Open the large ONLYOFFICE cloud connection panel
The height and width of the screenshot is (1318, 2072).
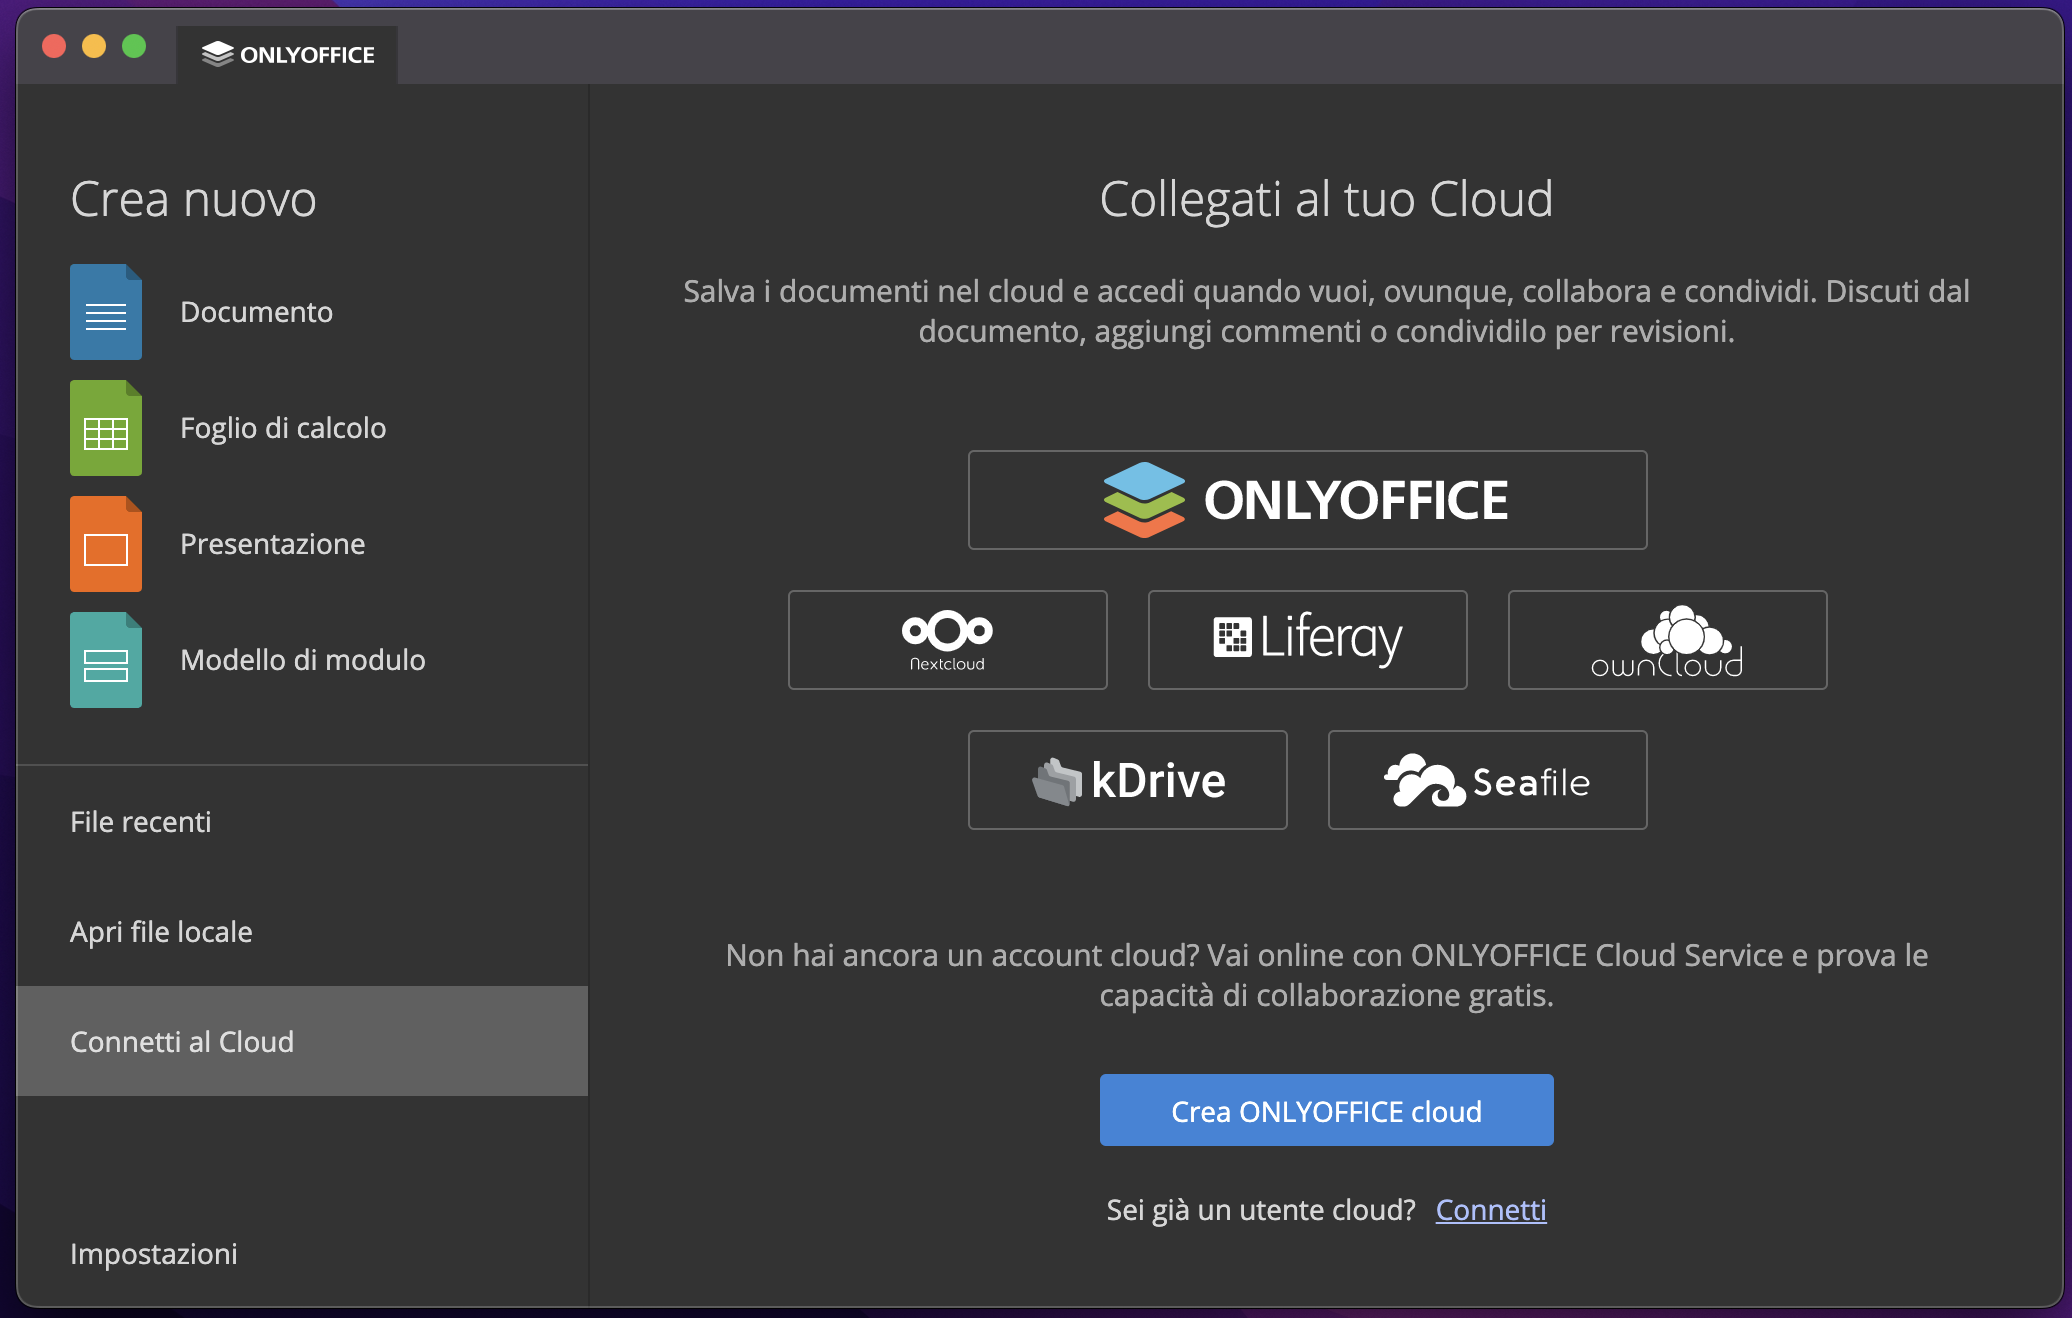(x=1307, y=500)
